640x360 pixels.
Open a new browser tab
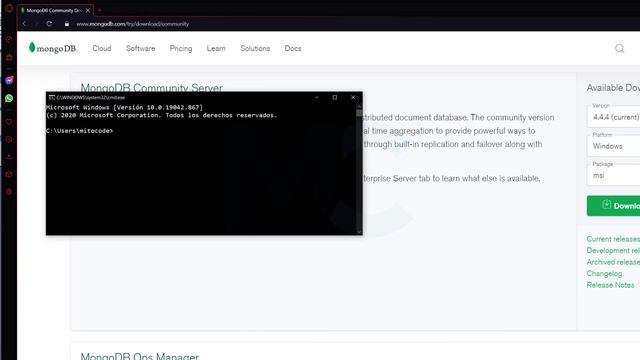coord(100,10)
